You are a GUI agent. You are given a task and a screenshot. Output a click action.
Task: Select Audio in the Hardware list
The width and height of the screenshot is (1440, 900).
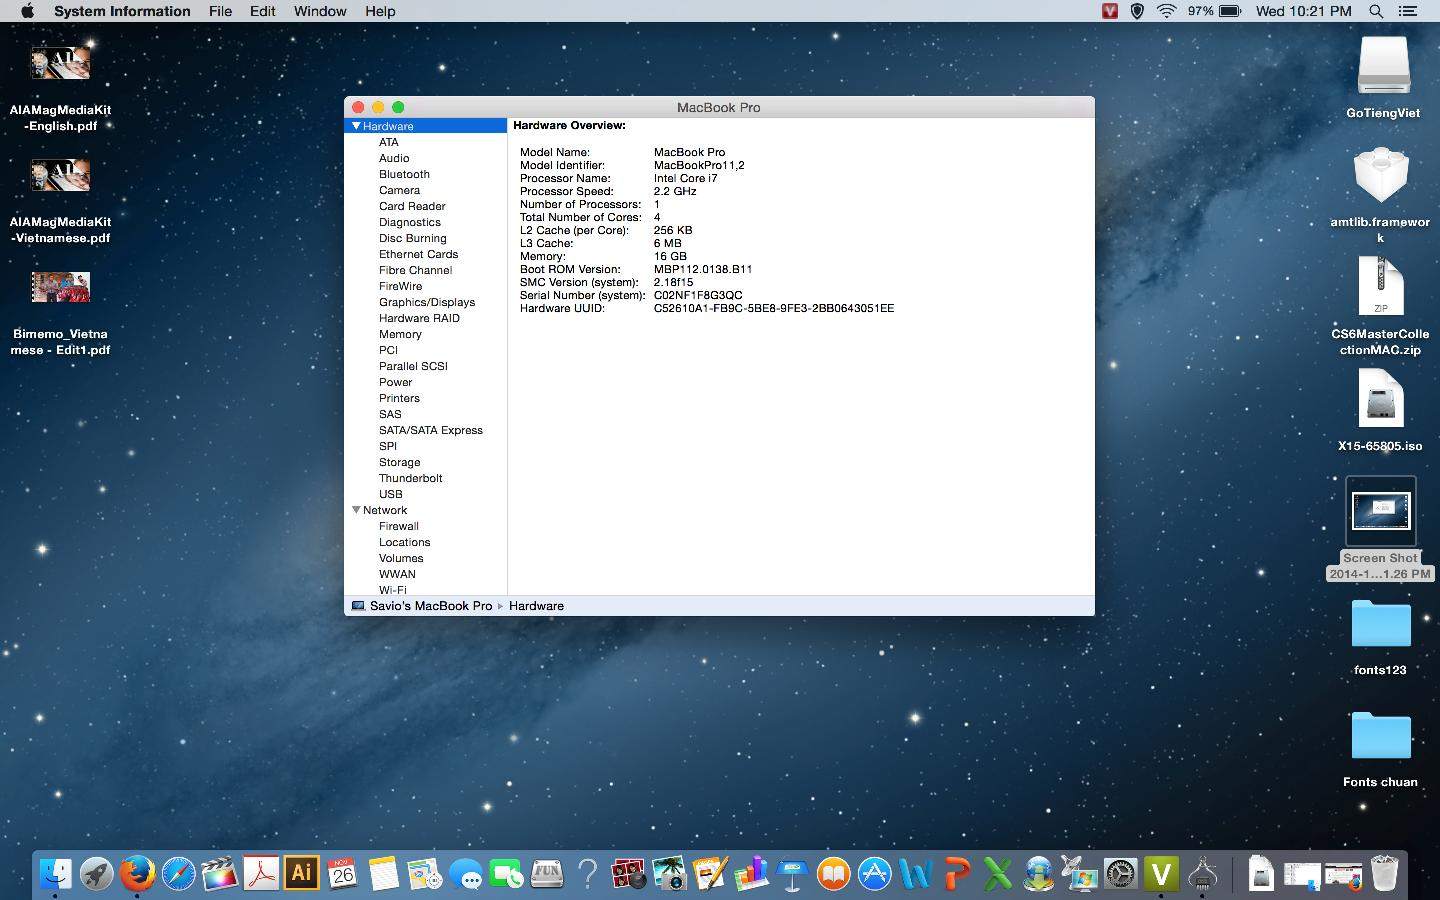click(x=394, y=158)
